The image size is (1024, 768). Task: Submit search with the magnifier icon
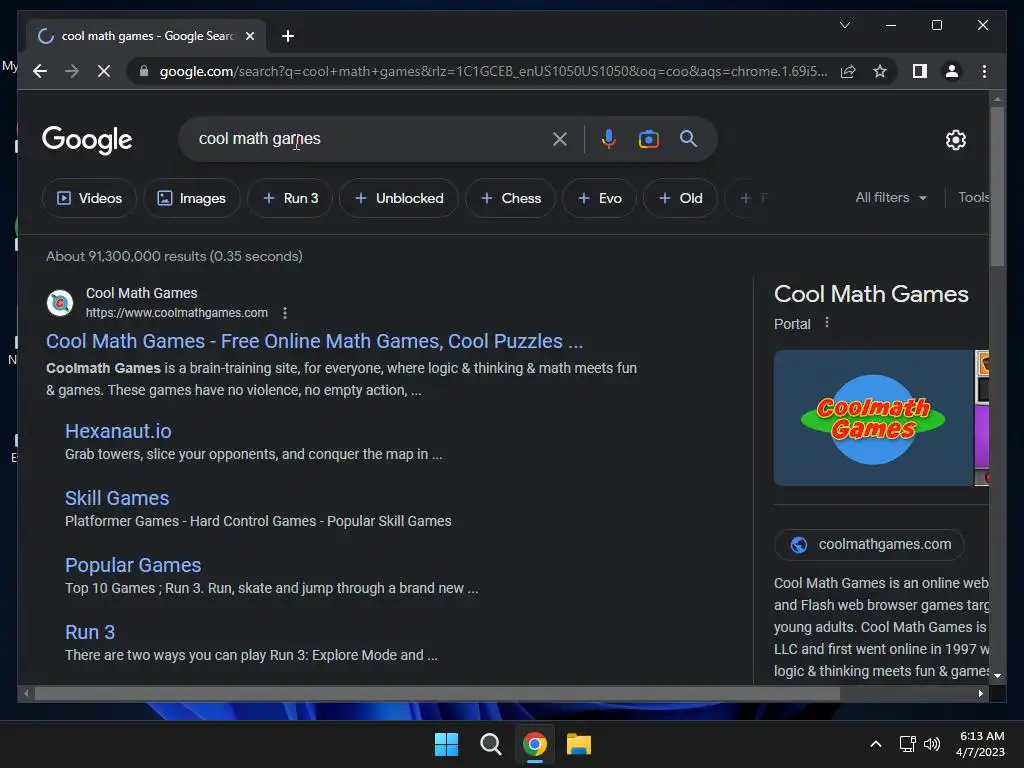point(688,138)
